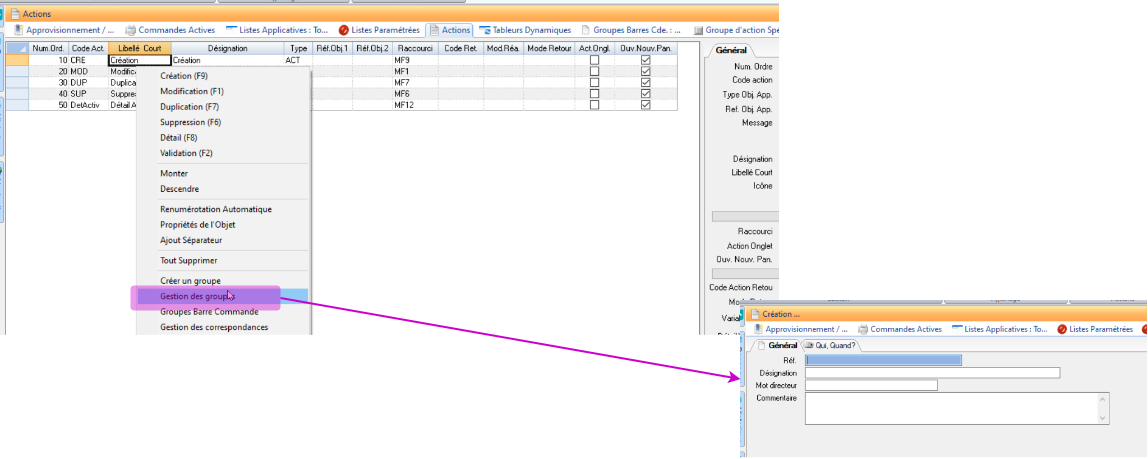Click the Listes Applicatives icon in Création window
This screenshot has width=1148, height=459.
click(x=957, y=329)
